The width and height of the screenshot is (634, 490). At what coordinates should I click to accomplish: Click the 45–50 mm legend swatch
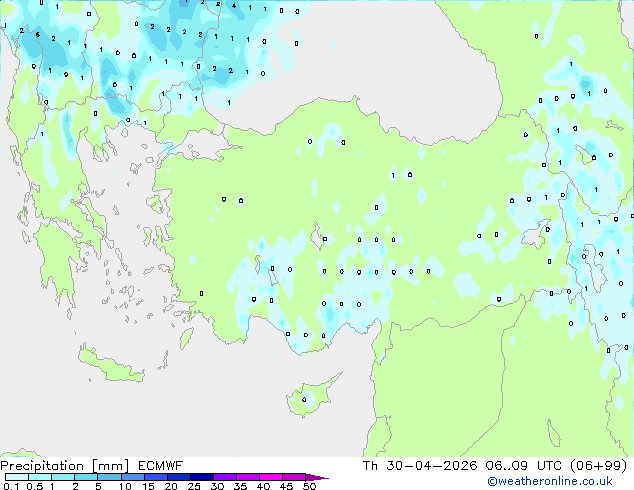point(294,477)
